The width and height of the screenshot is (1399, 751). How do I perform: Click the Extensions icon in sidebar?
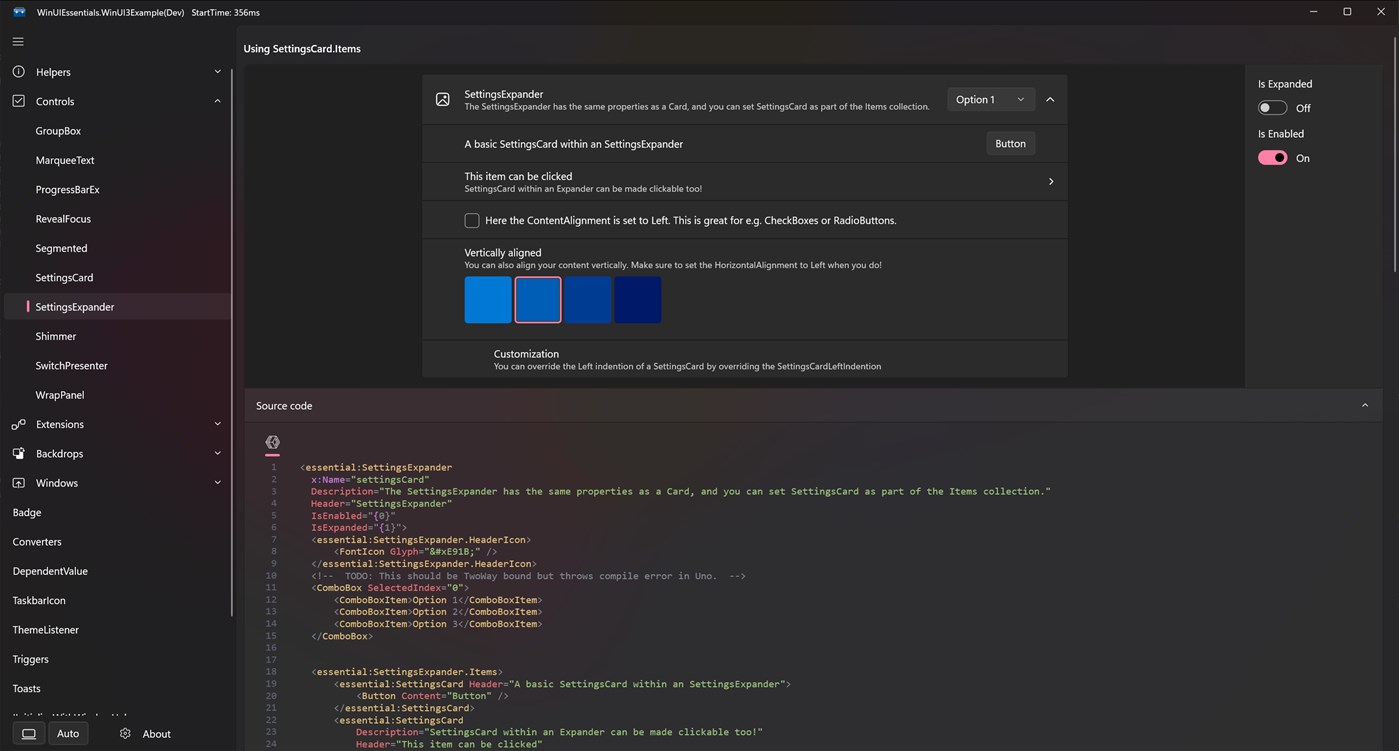(x=18, y=424)
